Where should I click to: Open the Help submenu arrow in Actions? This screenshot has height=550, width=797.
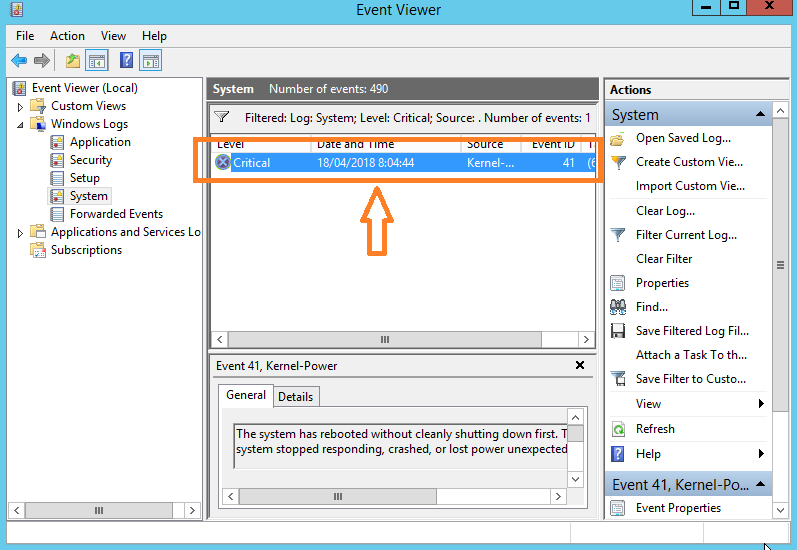coord(761,453)
